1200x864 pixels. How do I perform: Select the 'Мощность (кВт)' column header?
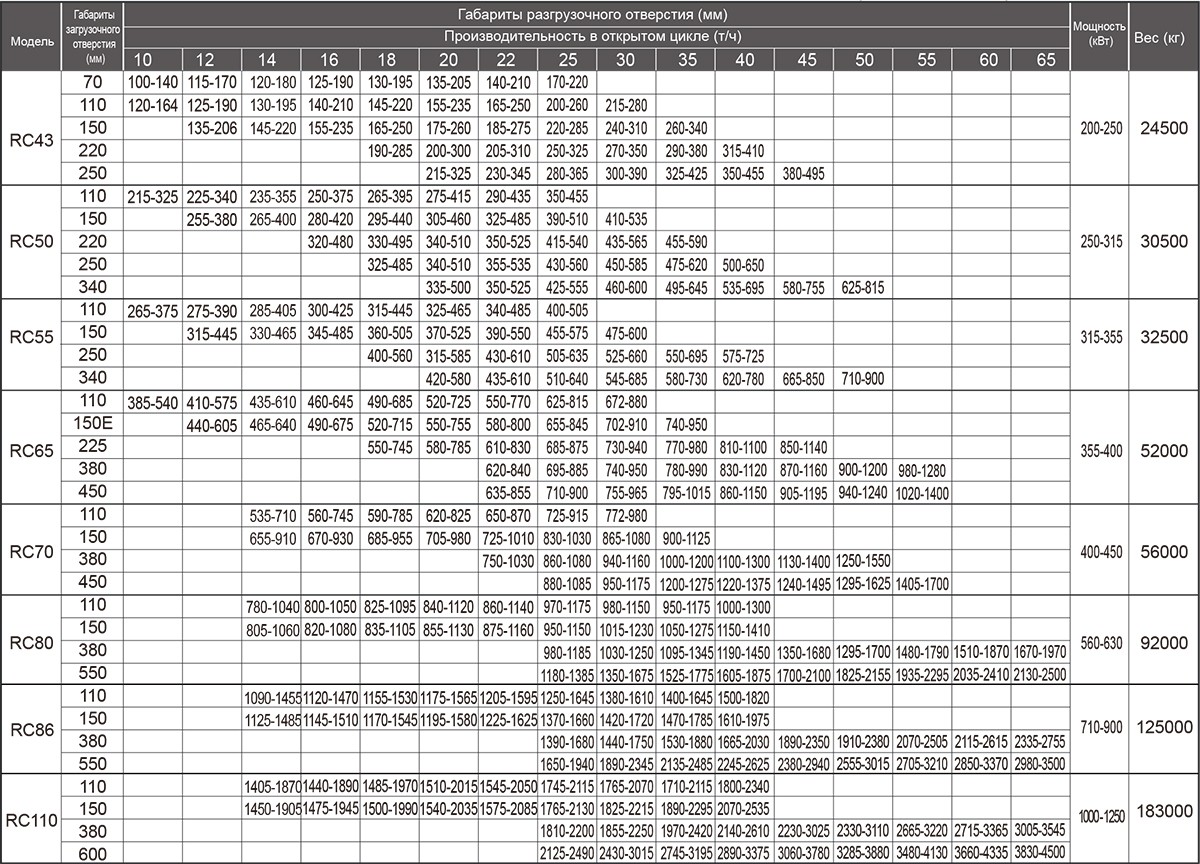tap(1098, 35)
